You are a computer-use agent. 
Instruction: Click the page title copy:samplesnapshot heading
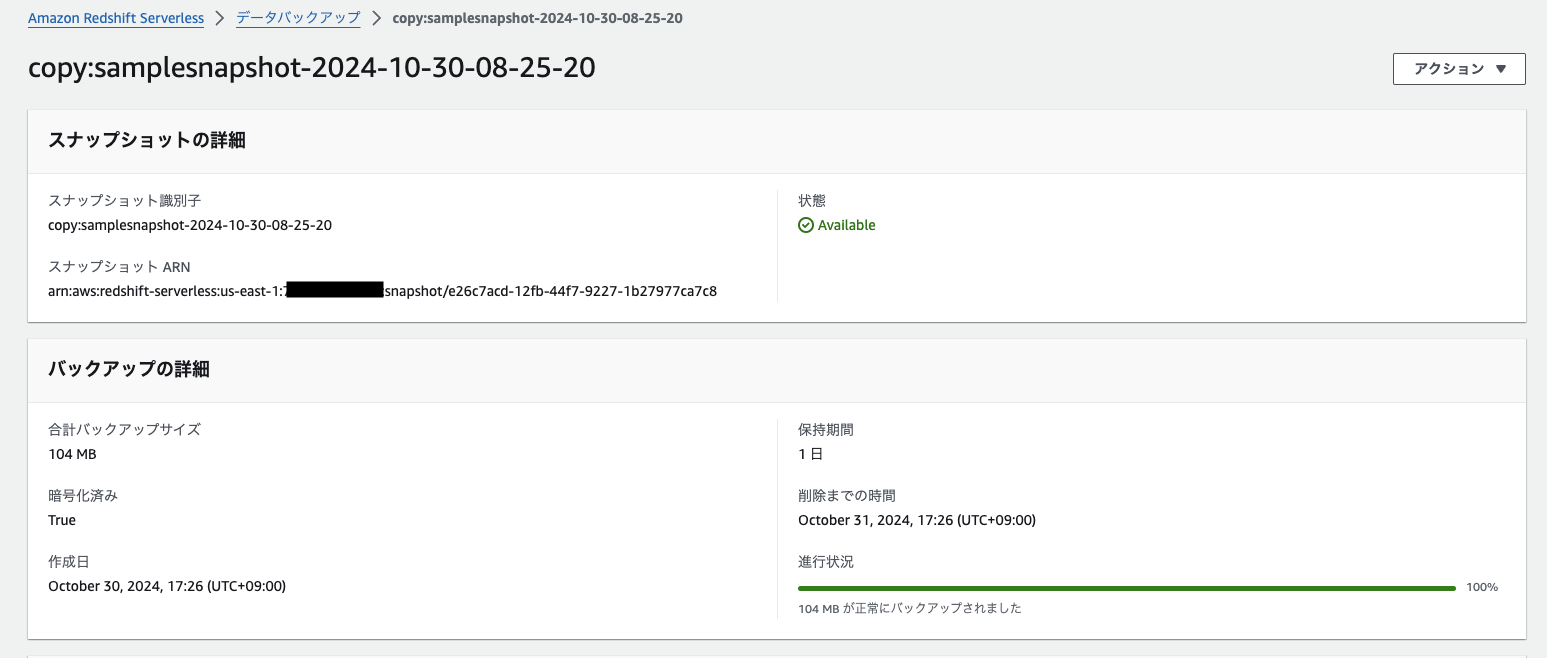pyautogui.click(x=312, y=67)
